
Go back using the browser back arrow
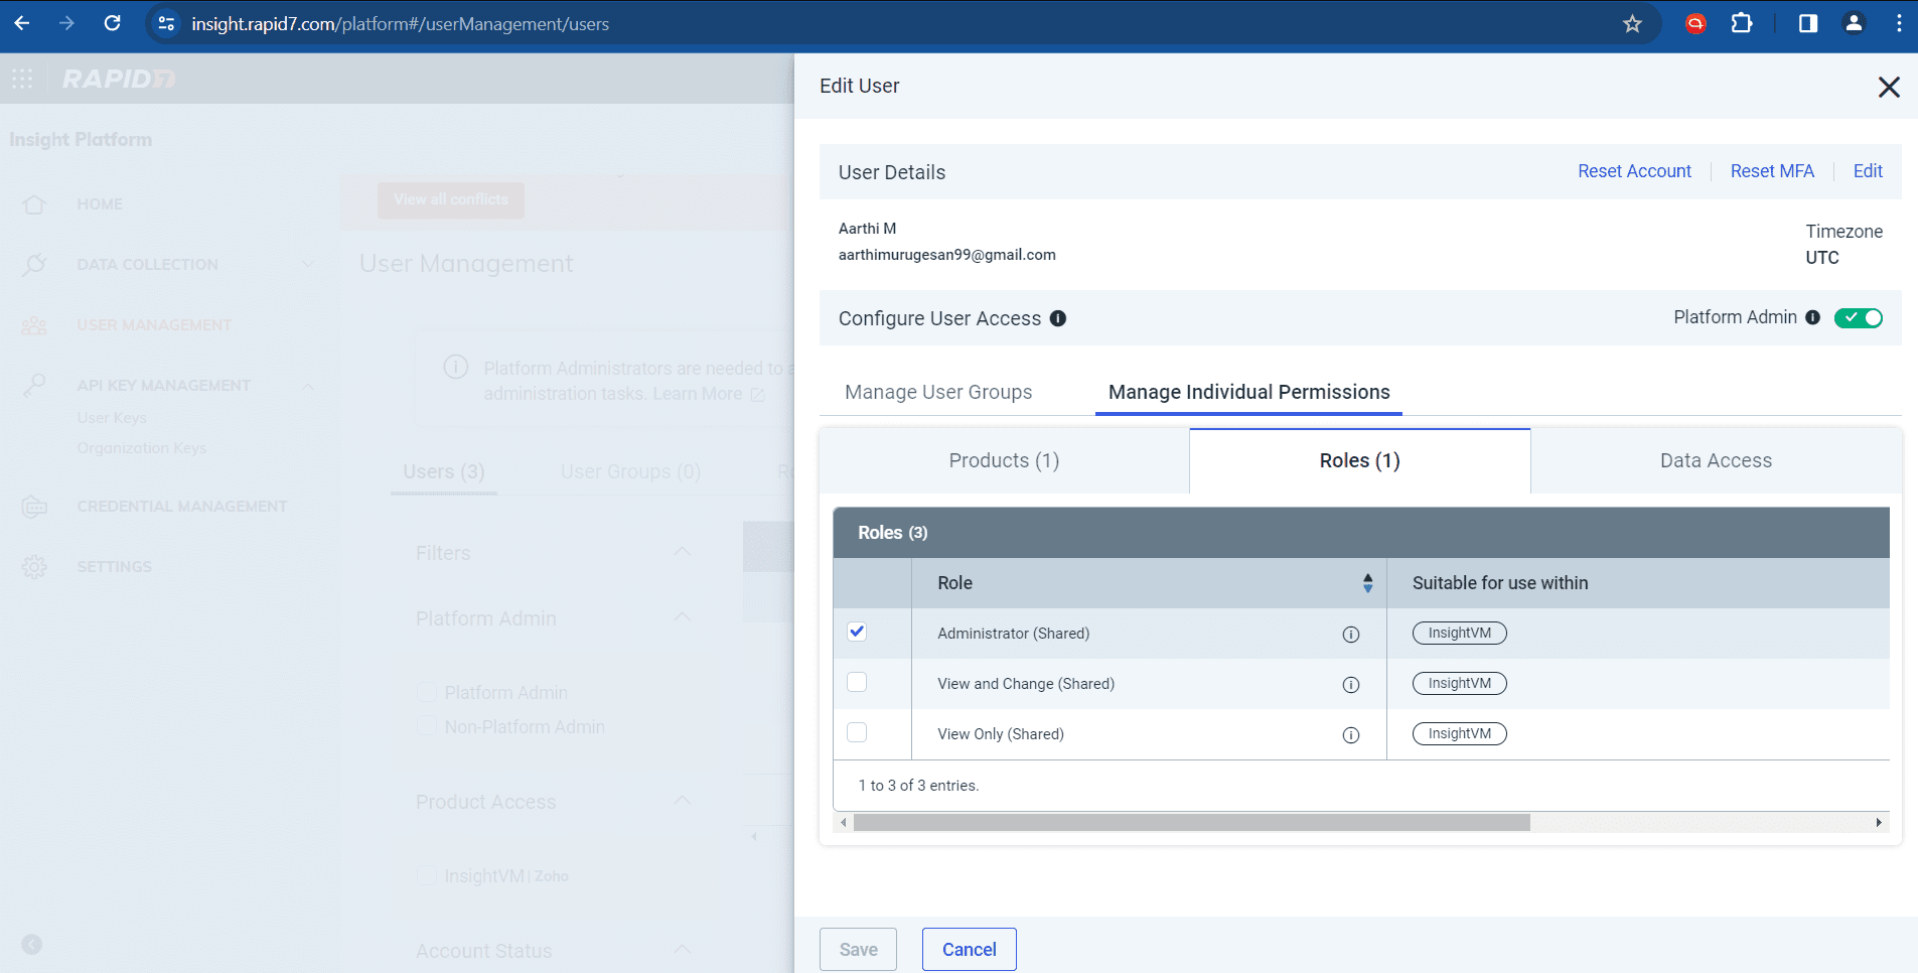22,23
